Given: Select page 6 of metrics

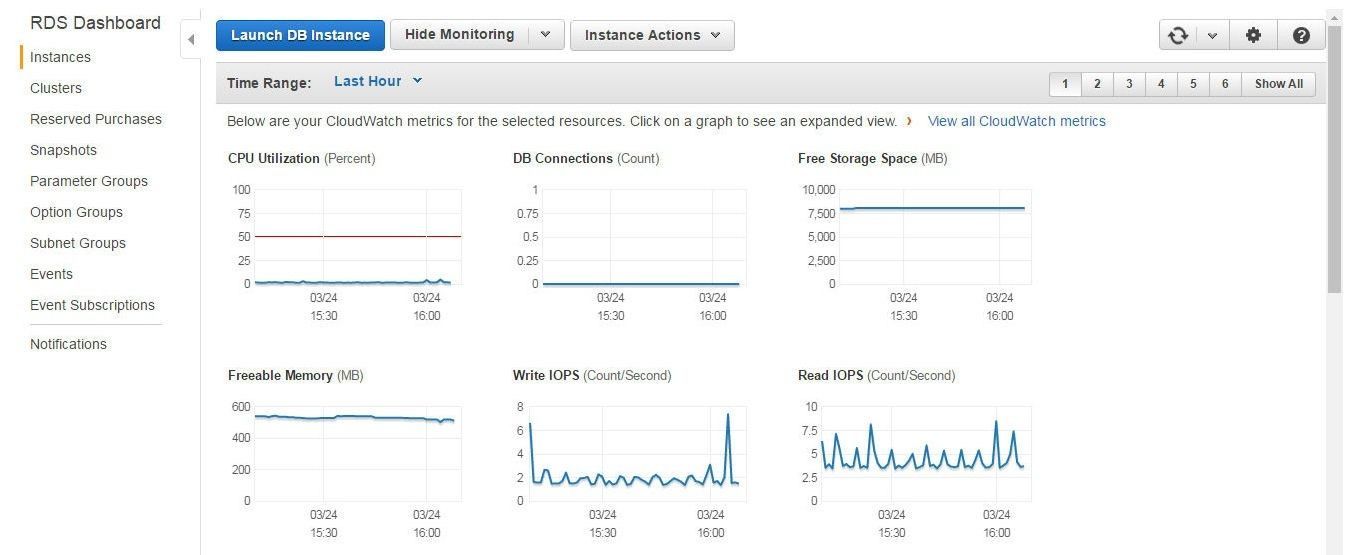Looking at the screenshot, I should [1225, 84].
